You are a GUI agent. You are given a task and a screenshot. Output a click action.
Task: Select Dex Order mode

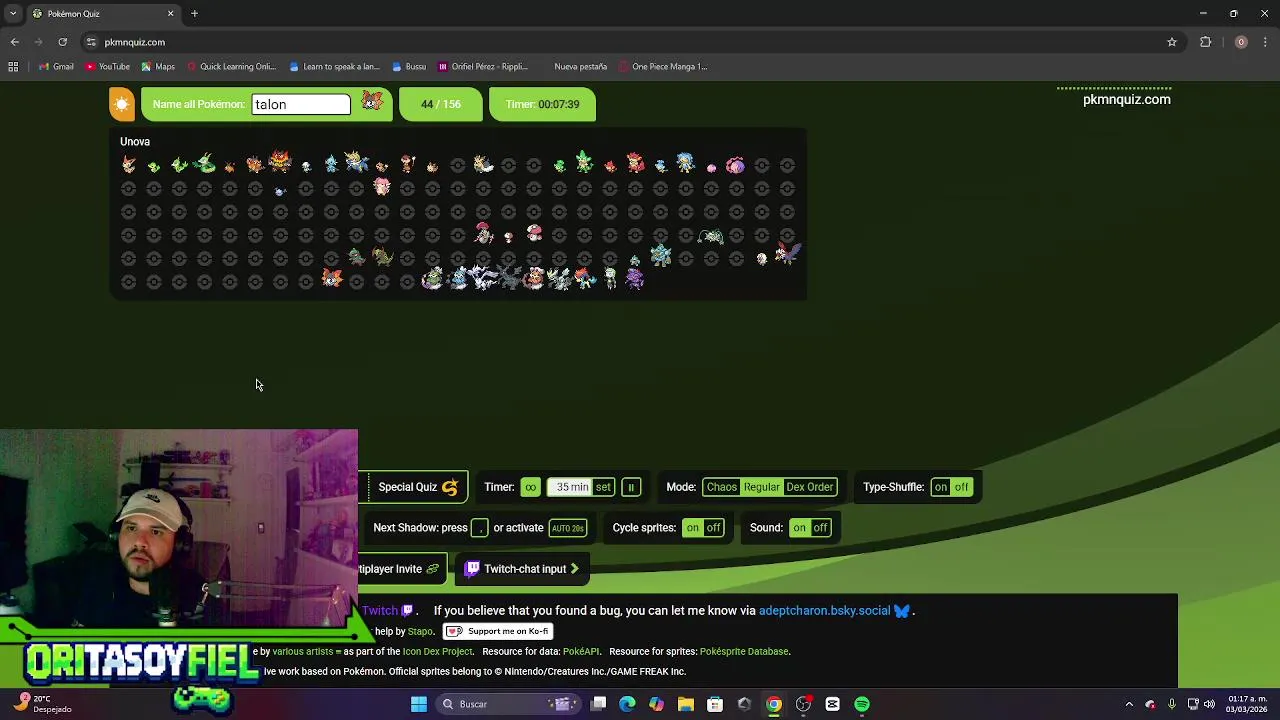[809, 487]
